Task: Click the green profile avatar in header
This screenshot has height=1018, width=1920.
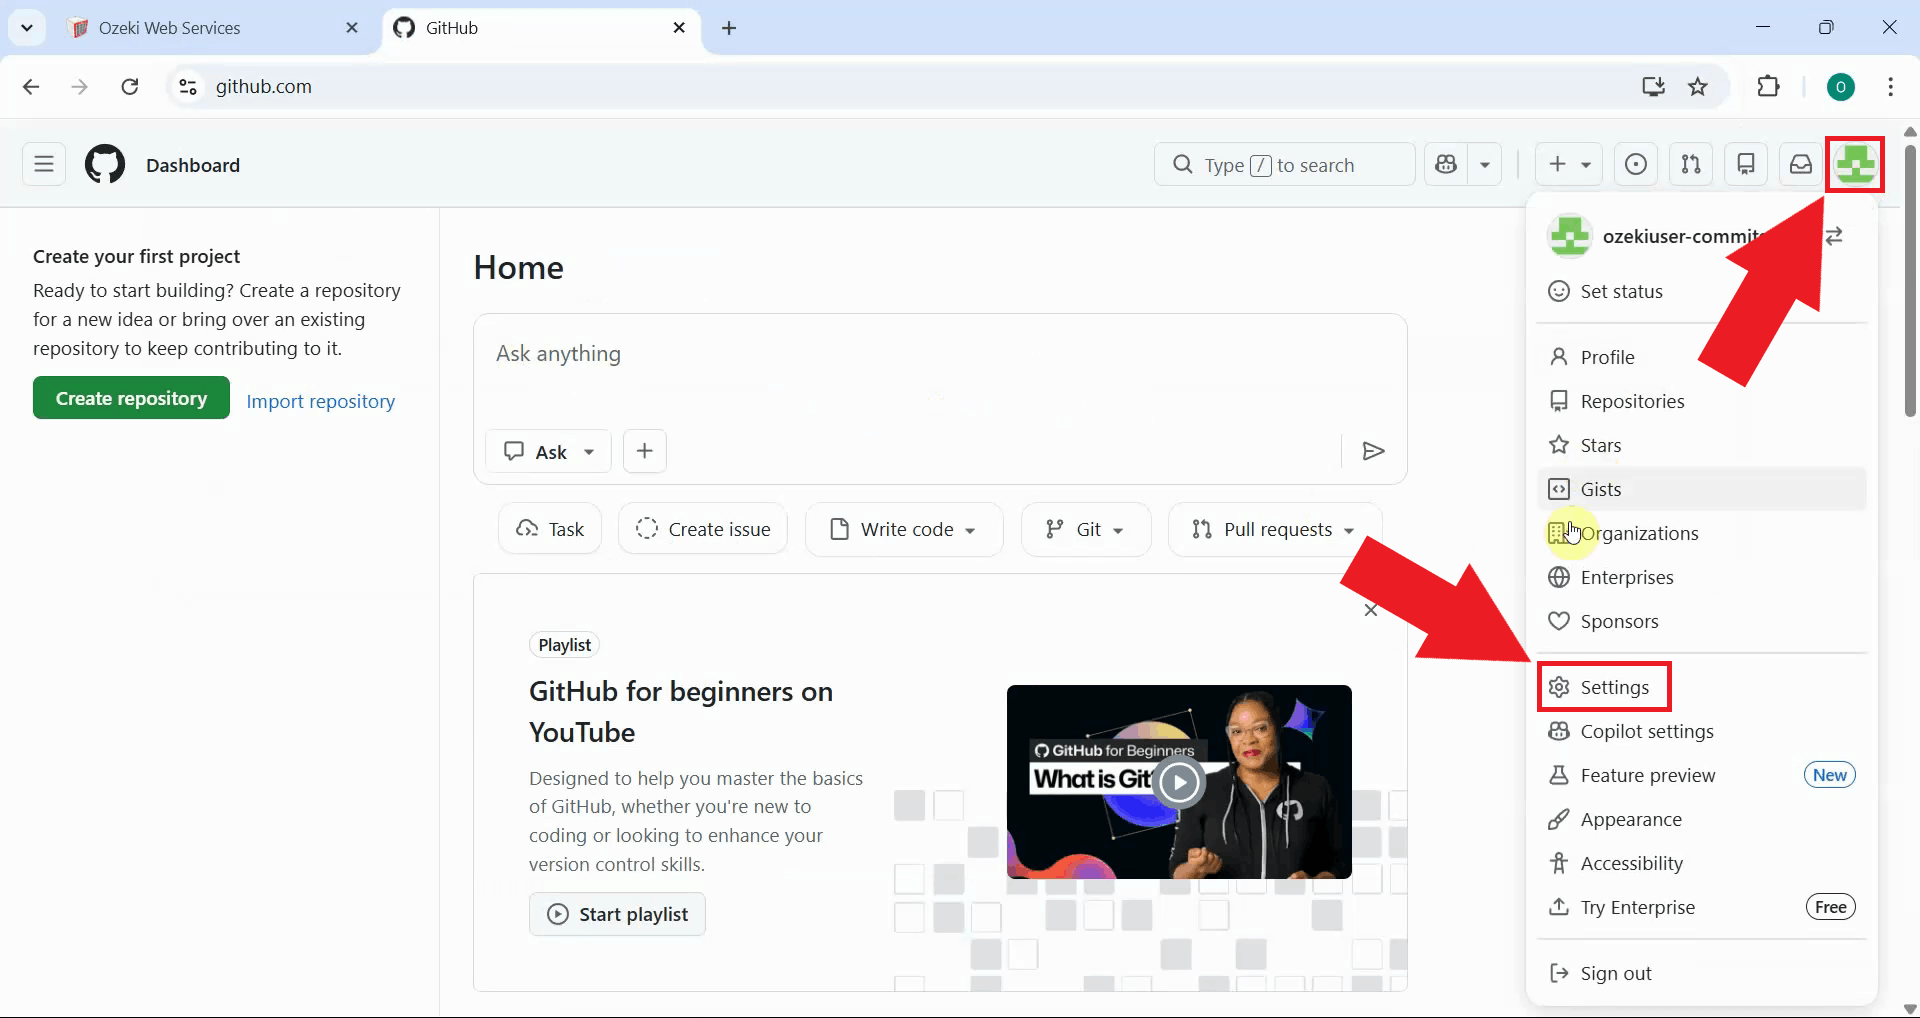Action: [1855, 164]
